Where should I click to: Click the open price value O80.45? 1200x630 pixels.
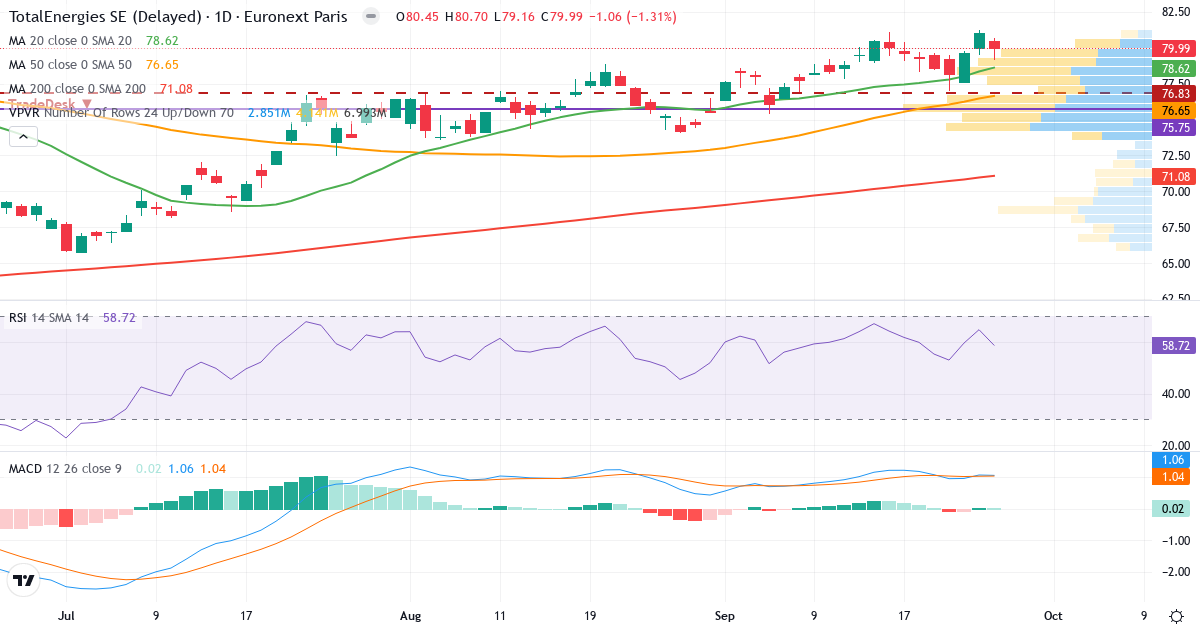pyautogui.click(x=419, y=17)
